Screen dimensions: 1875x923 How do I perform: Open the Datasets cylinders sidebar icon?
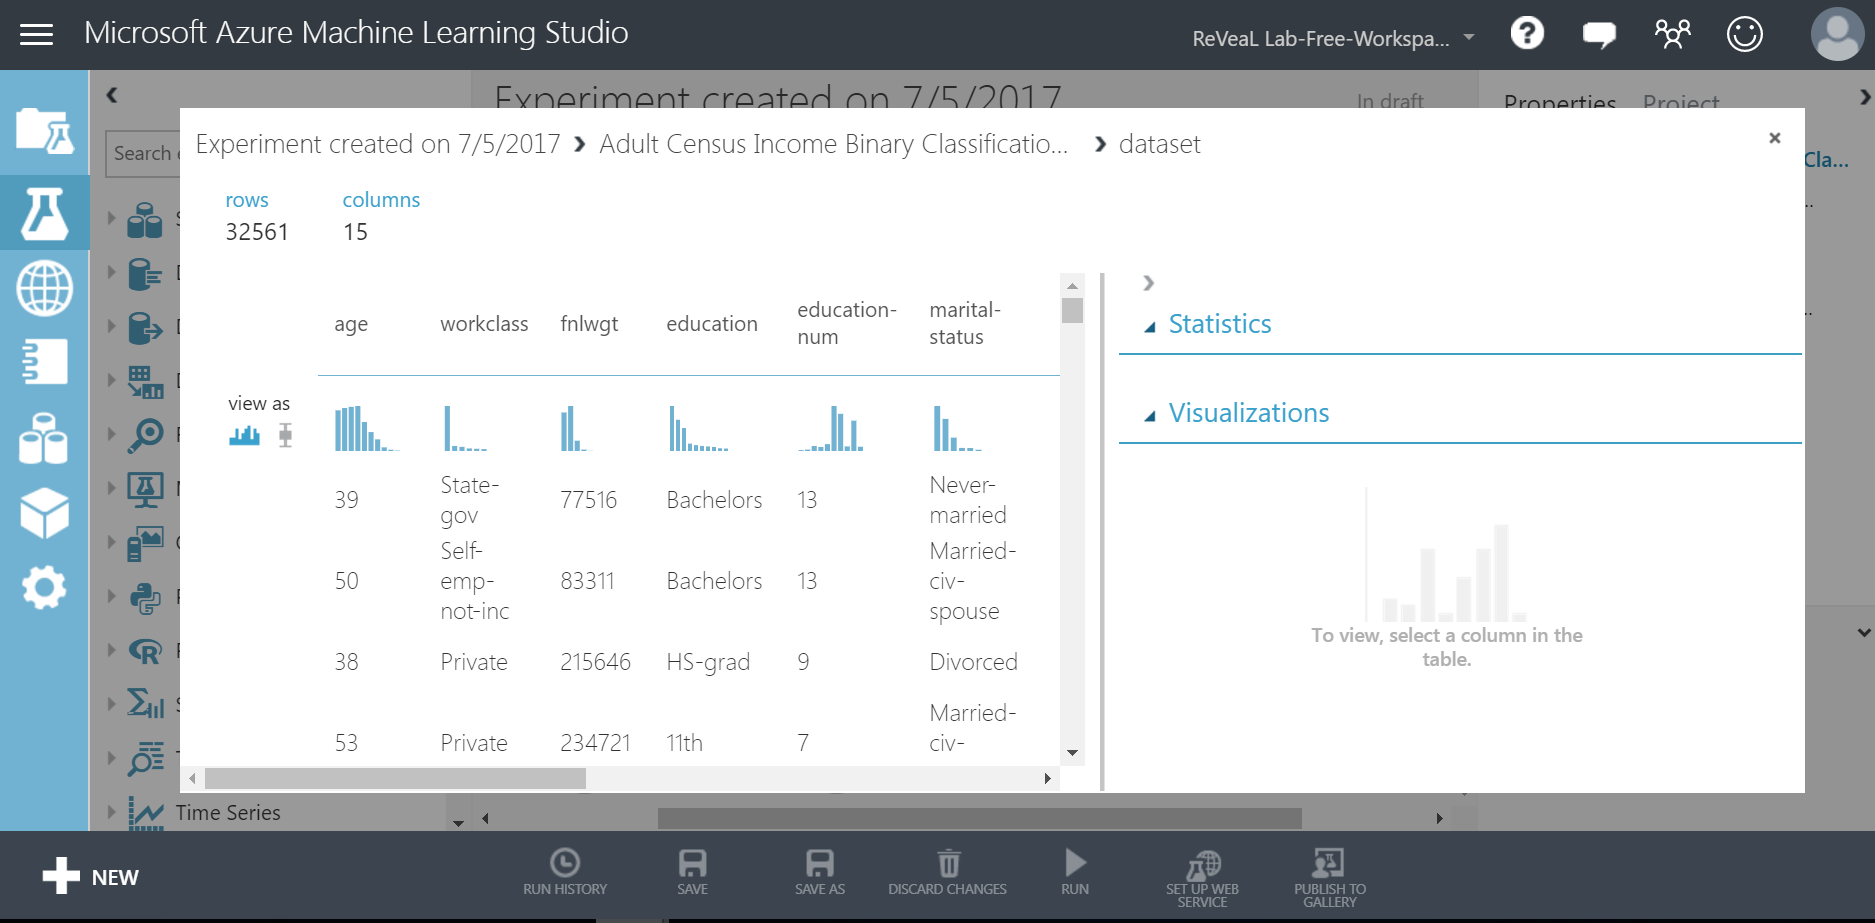44,438
